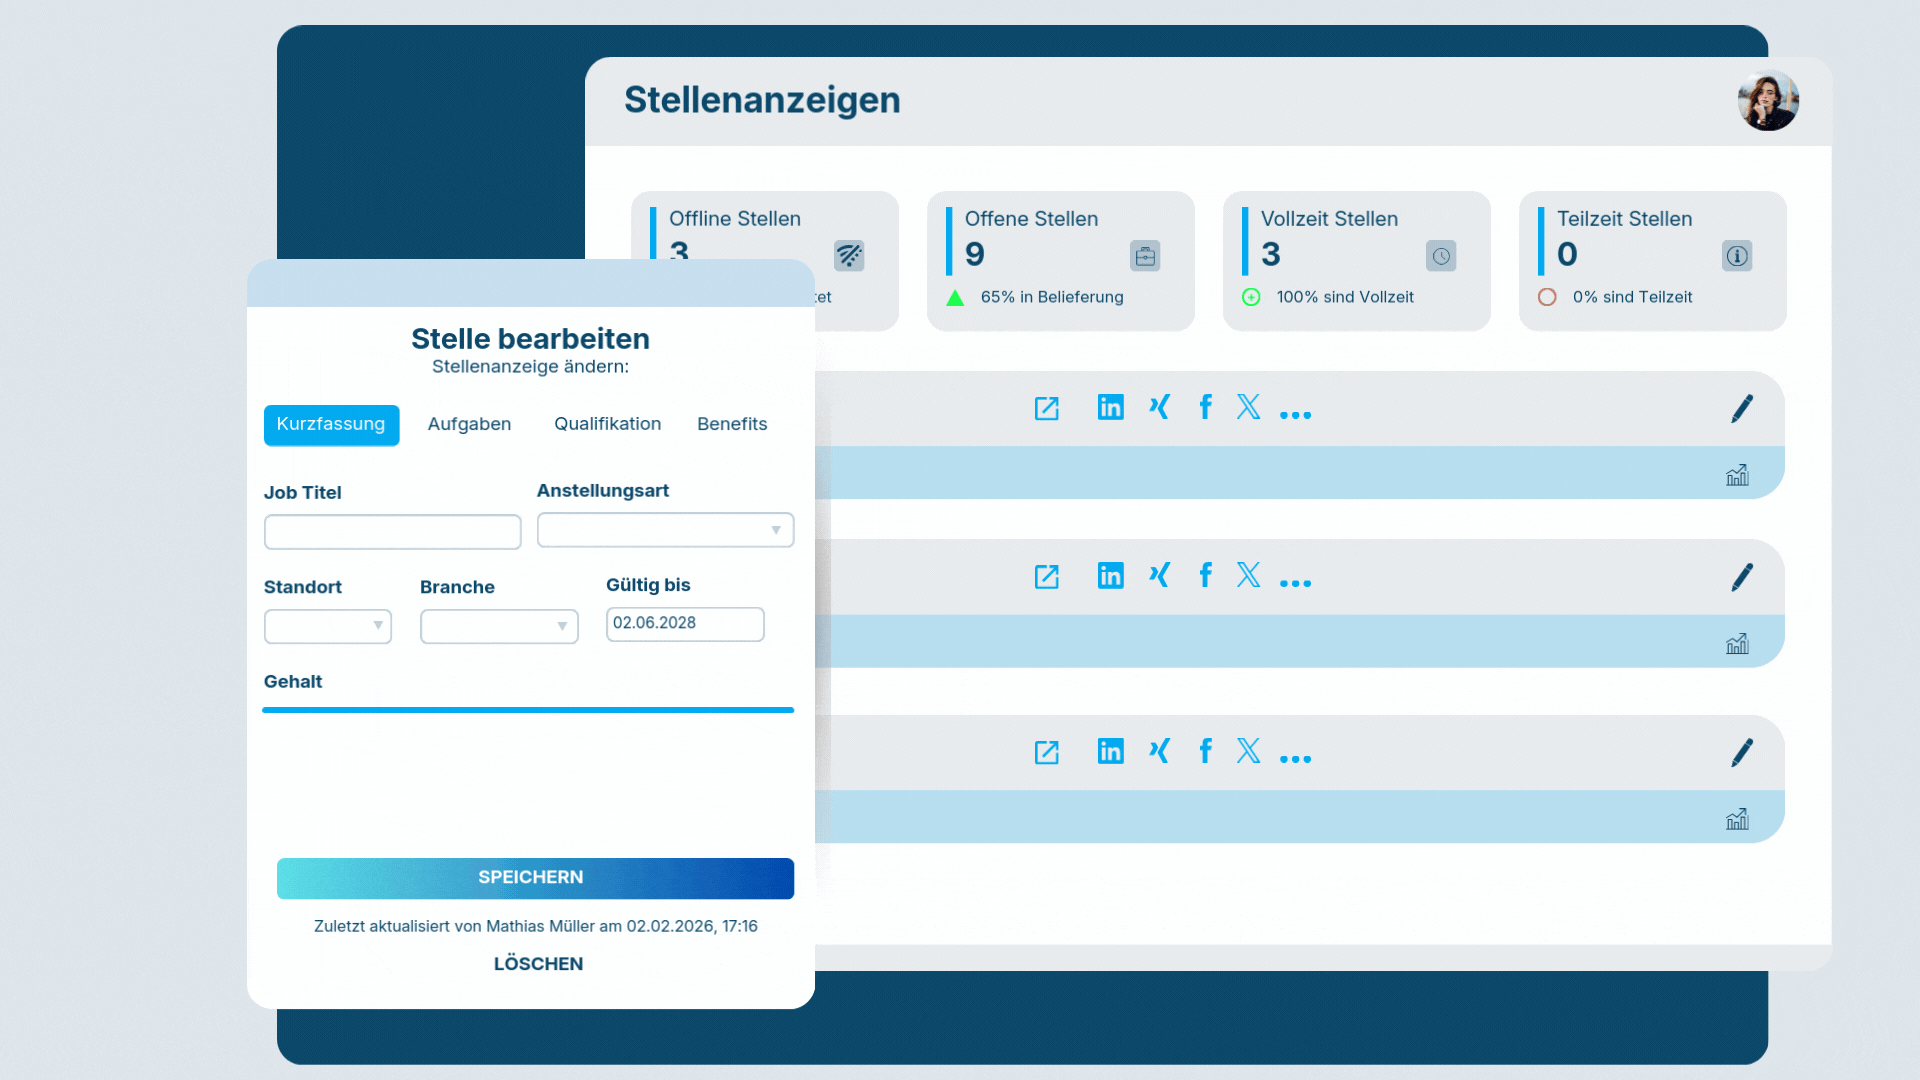This screenshot has width=1920, height=1080.
Task: Click X (Twitter) icon in first job row
Action: point(1248,407)
